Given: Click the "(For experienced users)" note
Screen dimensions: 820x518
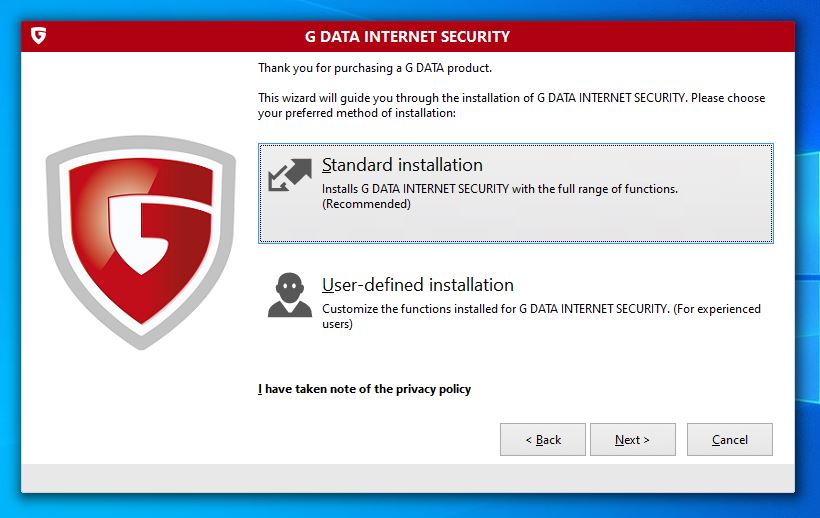Looking at the screenshot, I should [541, 316].
